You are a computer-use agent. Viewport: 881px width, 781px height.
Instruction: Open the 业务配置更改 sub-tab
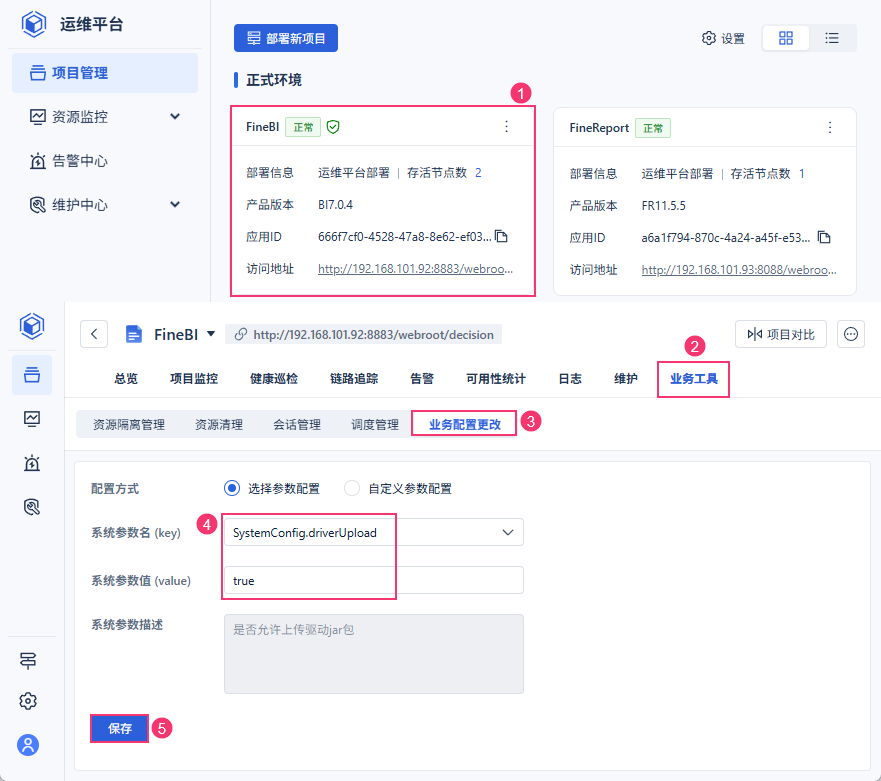point(465,424)
